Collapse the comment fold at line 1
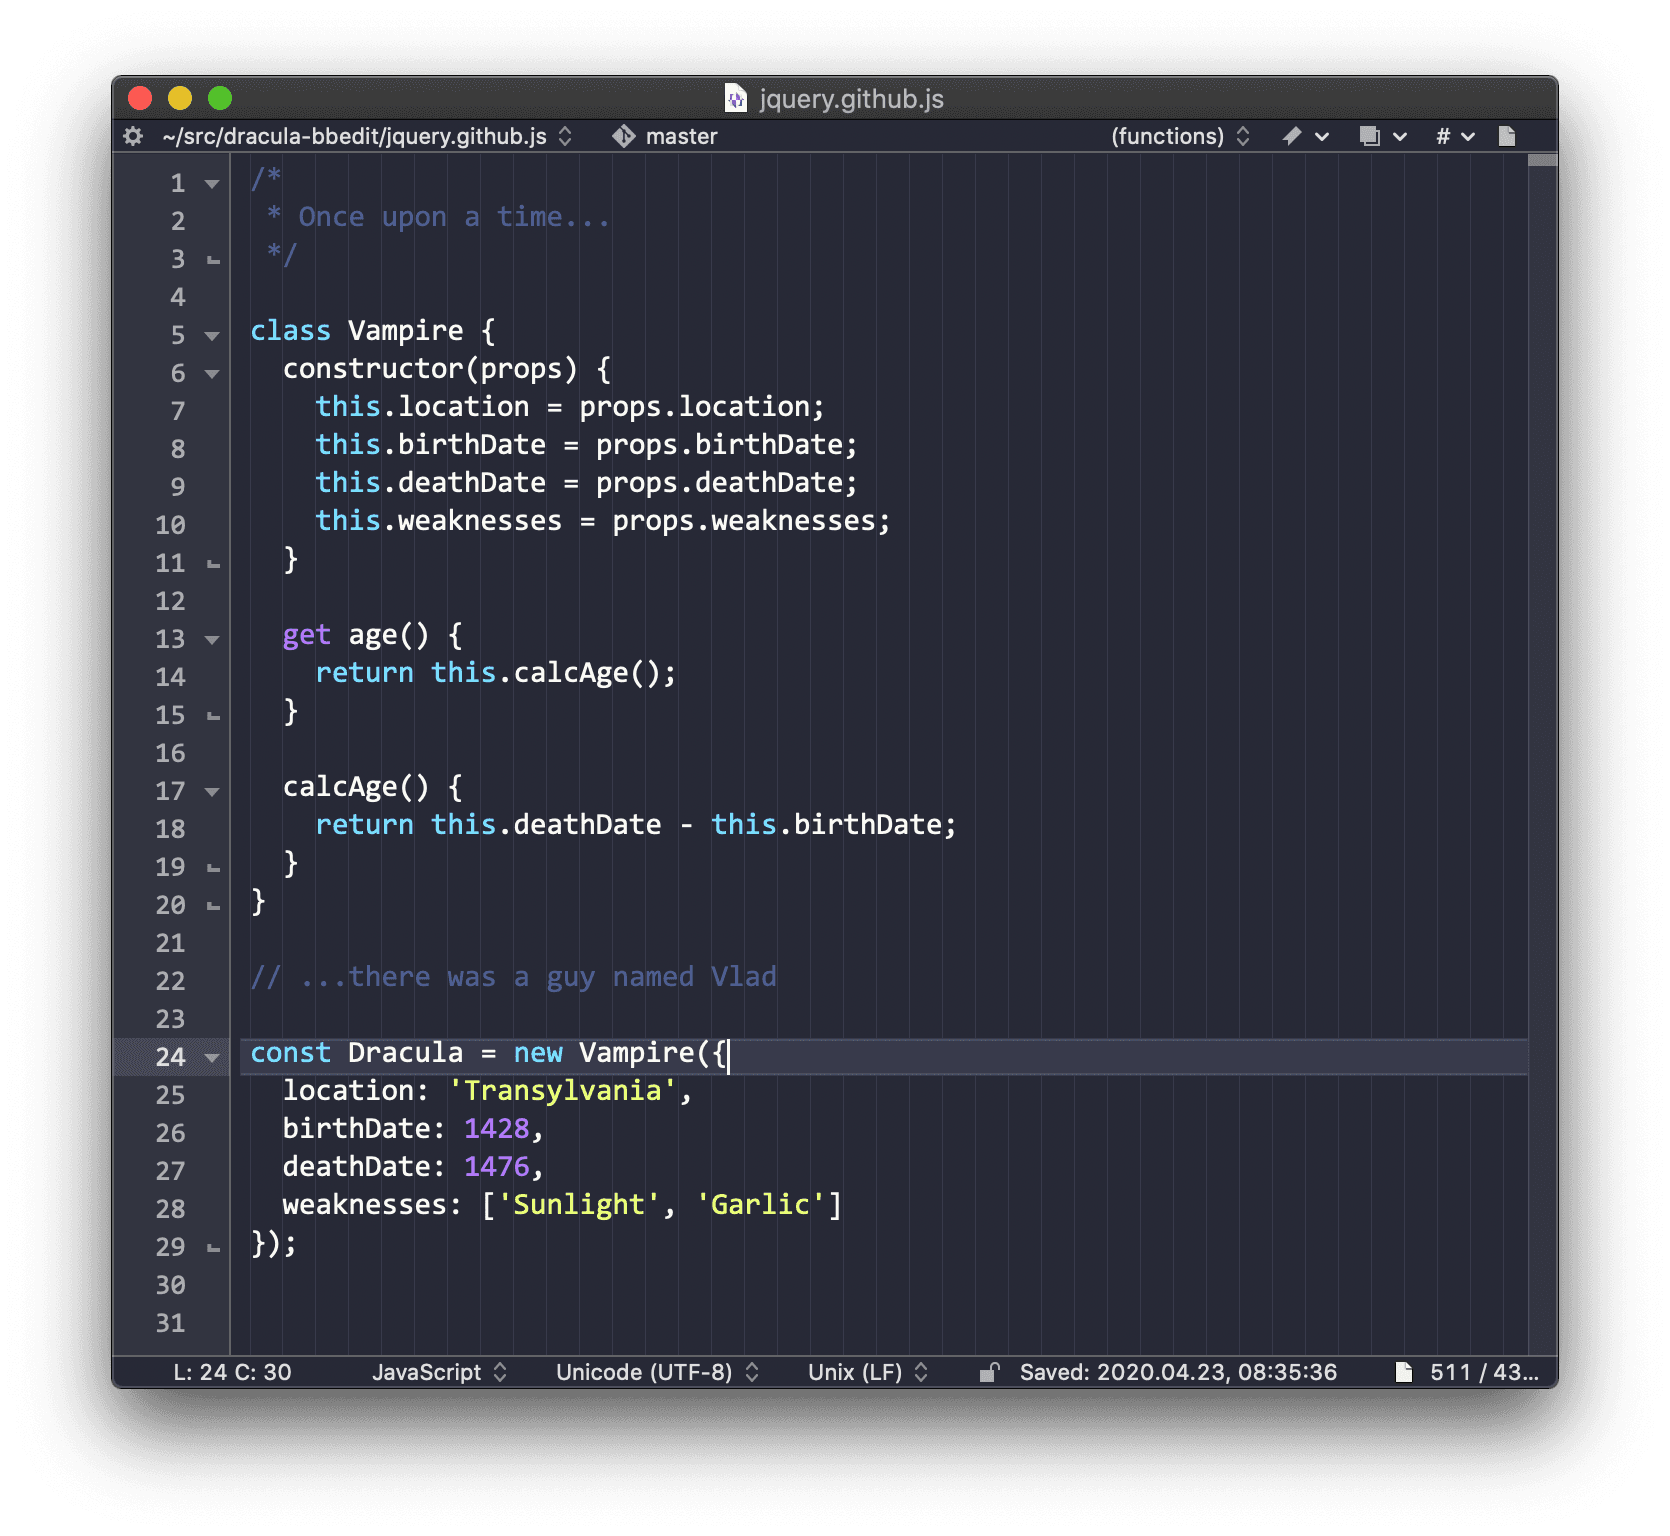 [x=212, y=184]
